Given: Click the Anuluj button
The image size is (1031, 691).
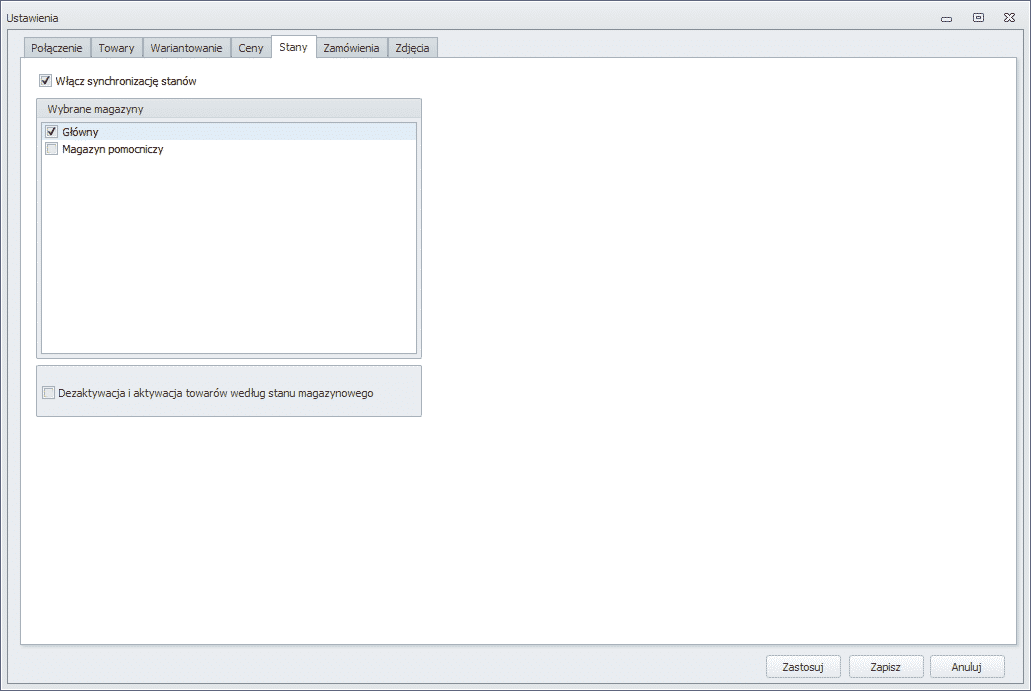Looking at the screenshot, I should [x=967, y=667].
